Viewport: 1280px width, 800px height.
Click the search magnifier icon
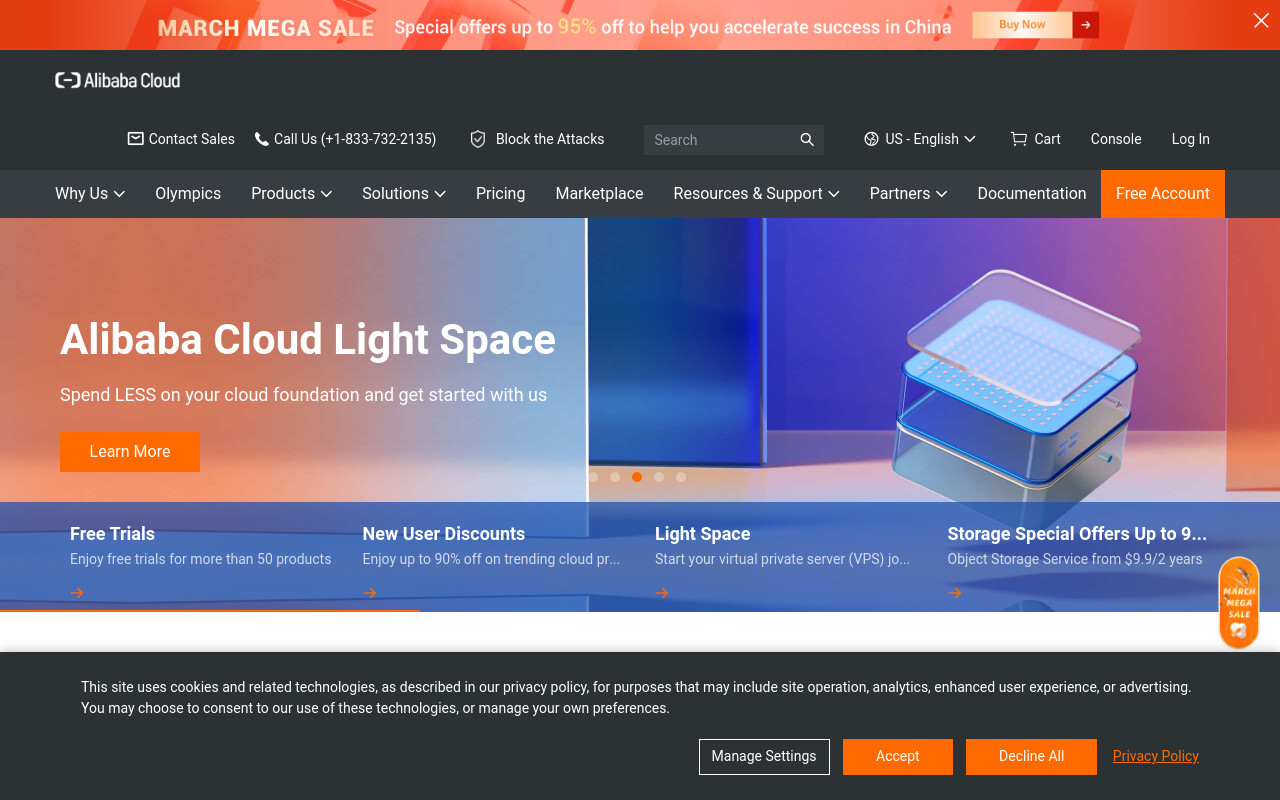[x=807, y=140]
